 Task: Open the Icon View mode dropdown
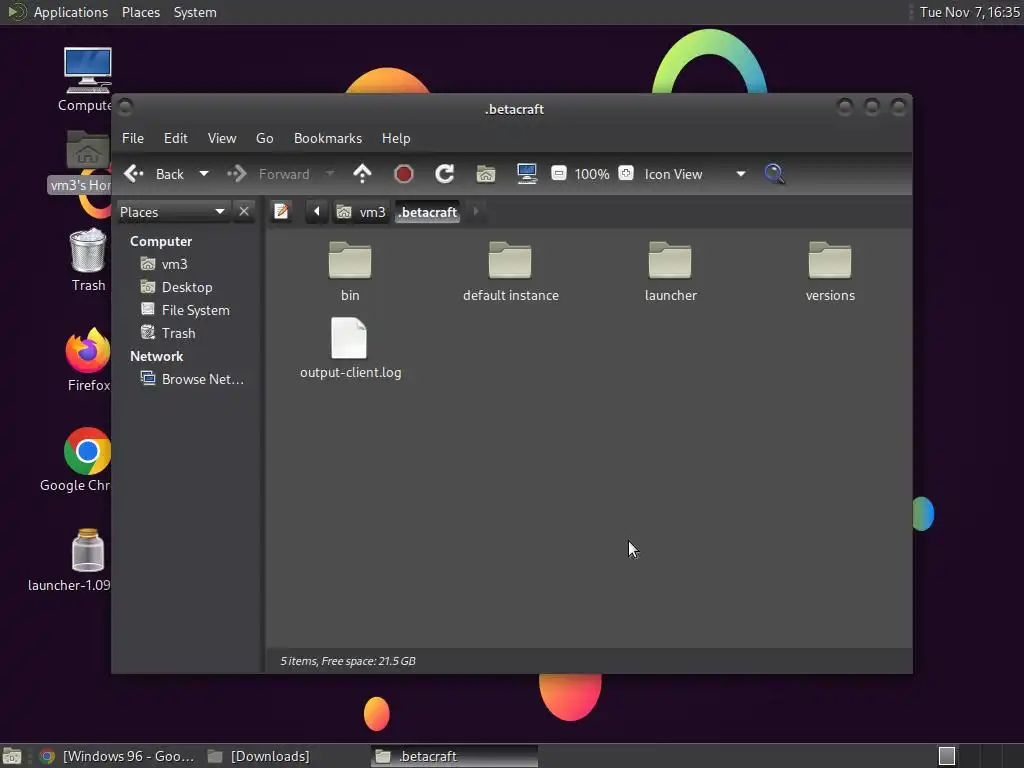coord(695,174)
